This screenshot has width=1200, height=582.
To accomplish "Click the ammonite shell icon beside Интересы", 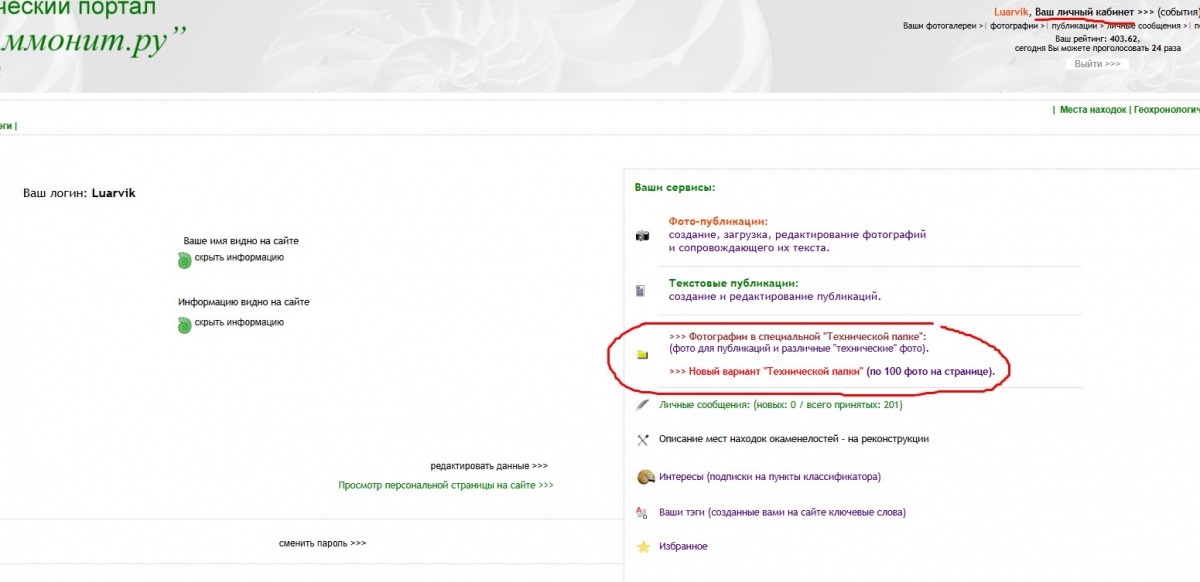I will [644, 477].
